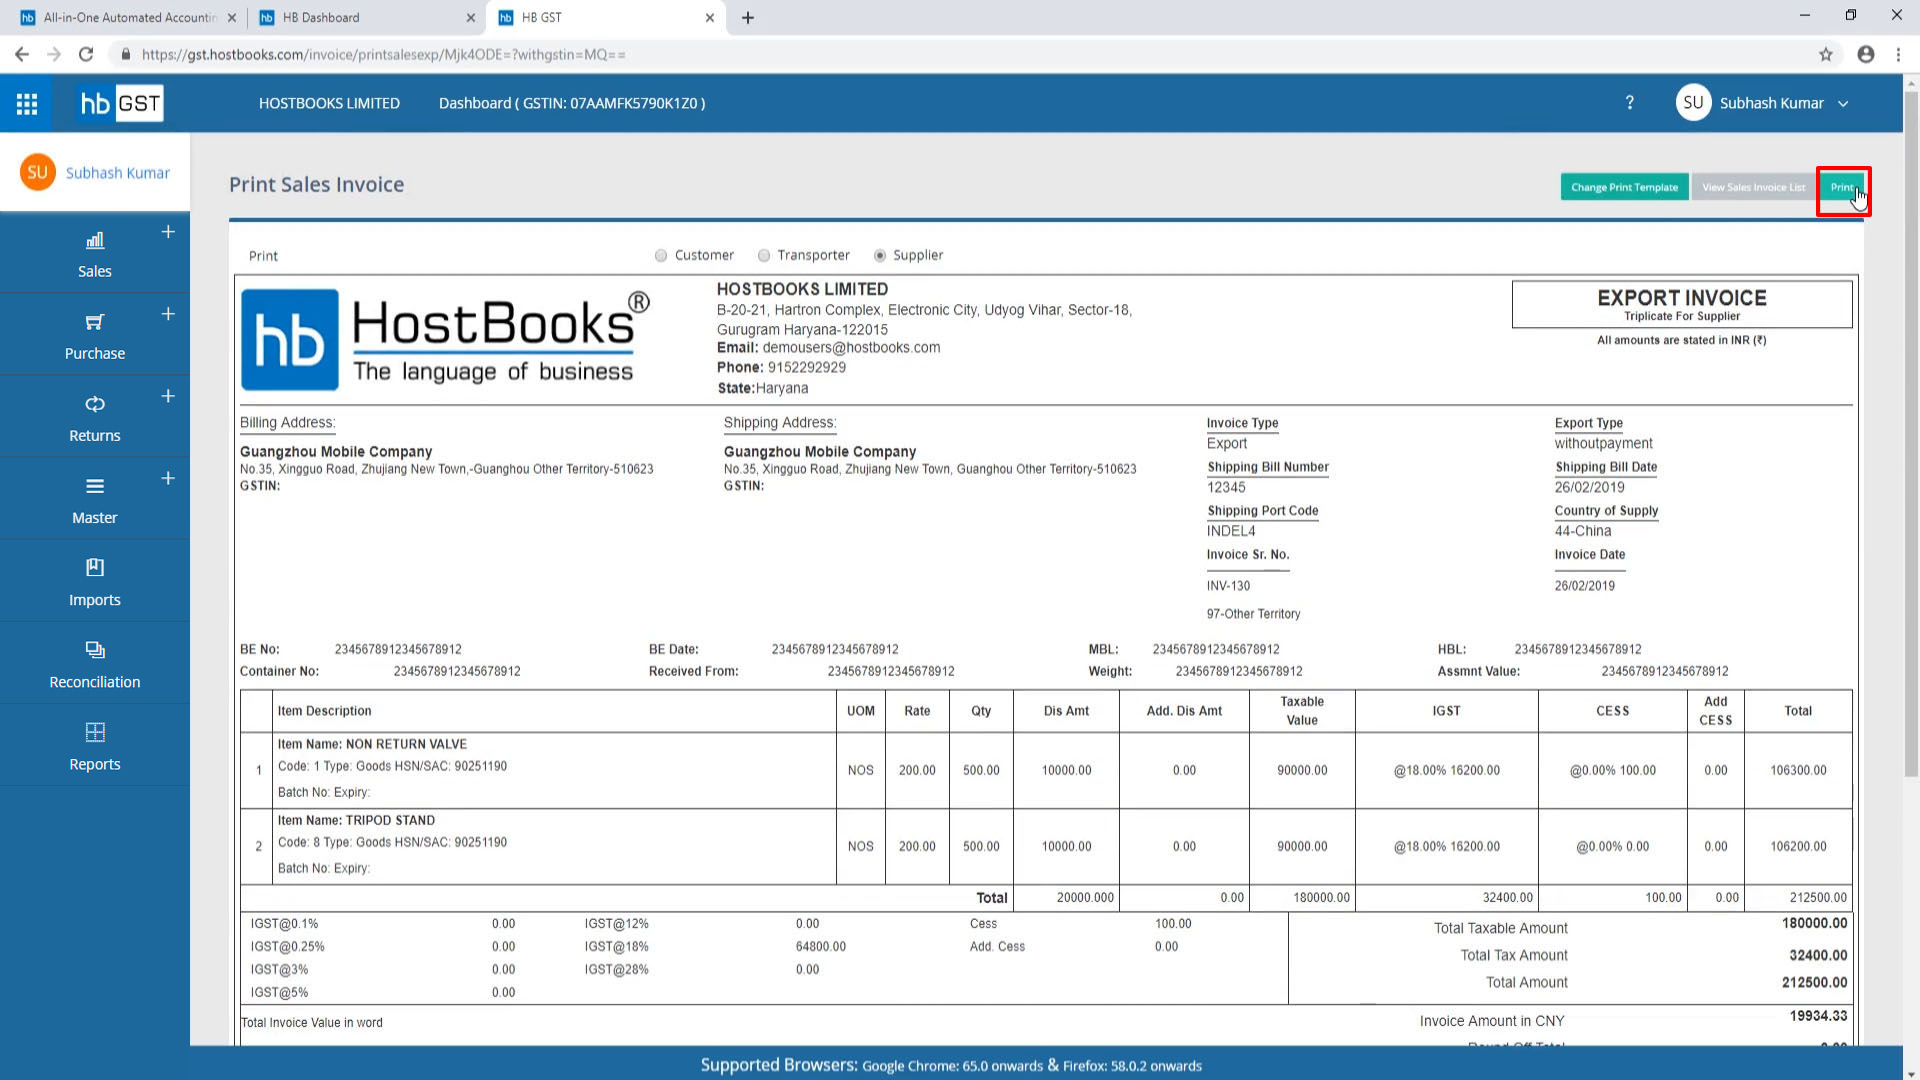Expand the Returns submenu plus sign
Viewport: 1920px width, 1080px height.
click(x=168, y=396)
